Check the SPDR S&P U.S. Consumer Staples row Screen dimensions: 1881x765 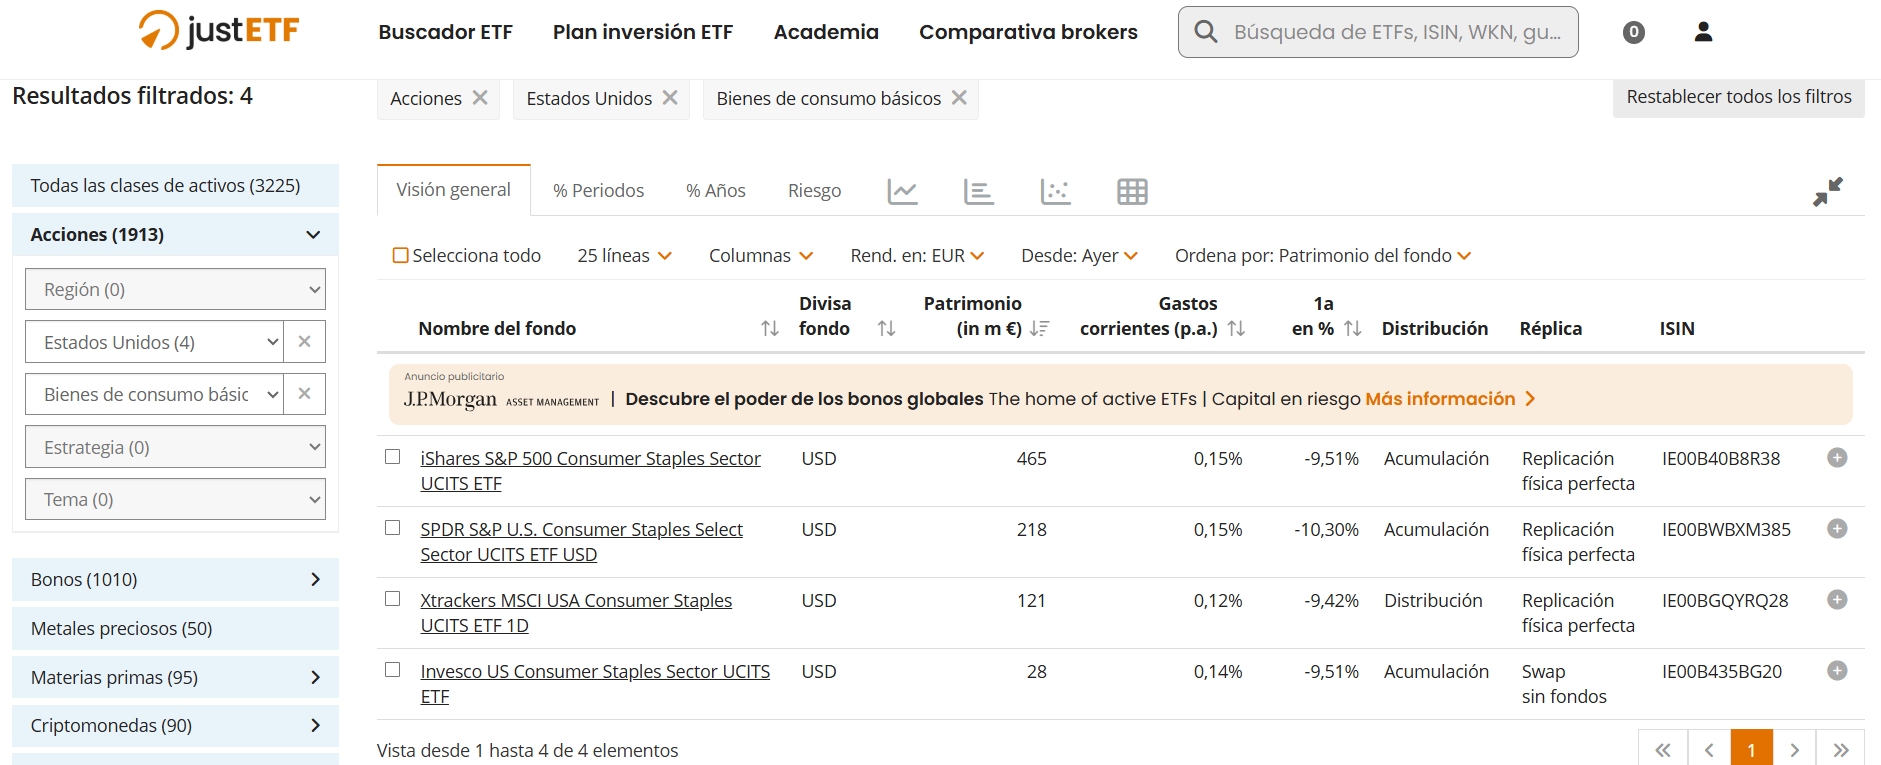(x=393, y=528)
